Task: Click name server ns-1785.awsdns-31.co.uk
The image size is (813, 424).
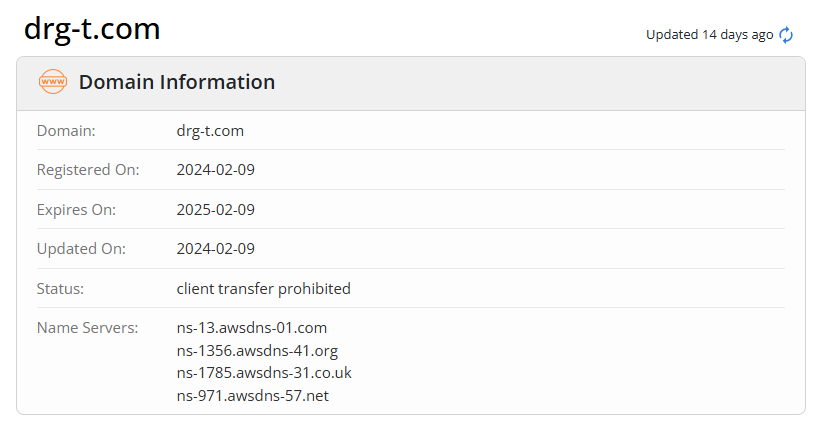Action: tap(264, 374)
